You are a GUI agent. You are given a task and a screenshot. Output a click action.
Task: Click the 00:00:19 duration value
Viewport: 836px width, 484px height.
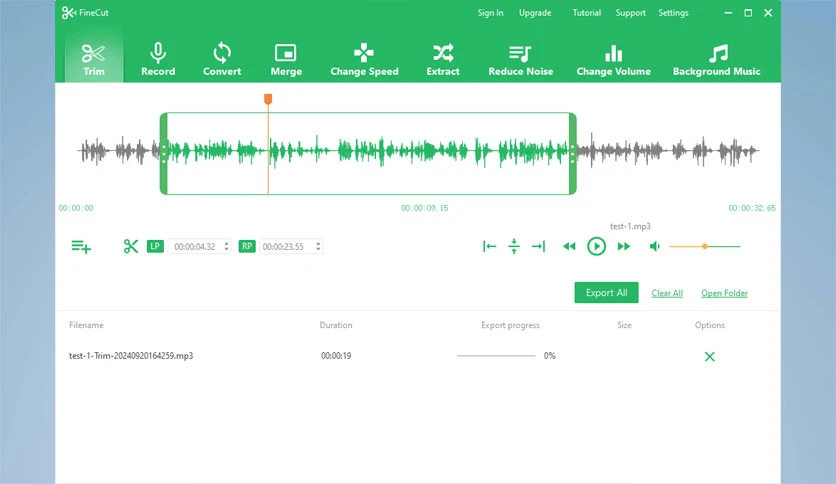click(336, 356)
